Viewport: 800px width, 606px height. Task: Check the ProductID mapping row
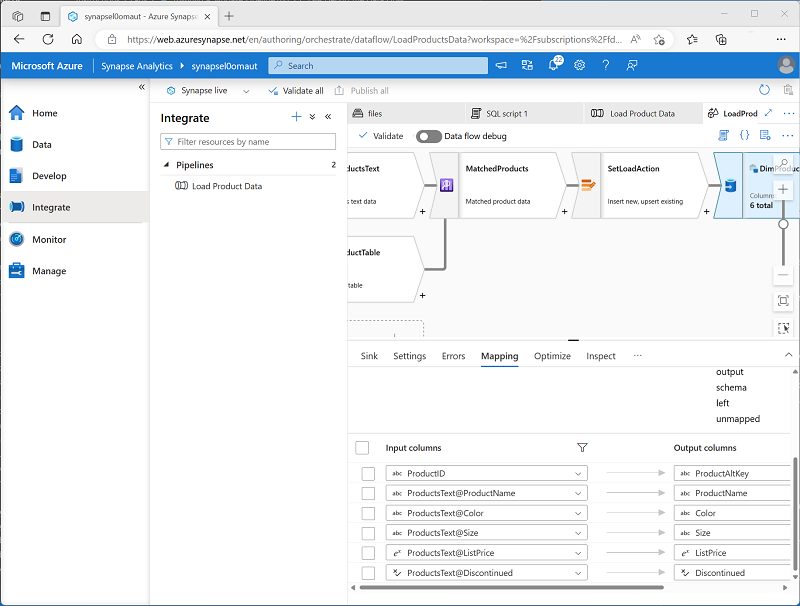point(368,473)
